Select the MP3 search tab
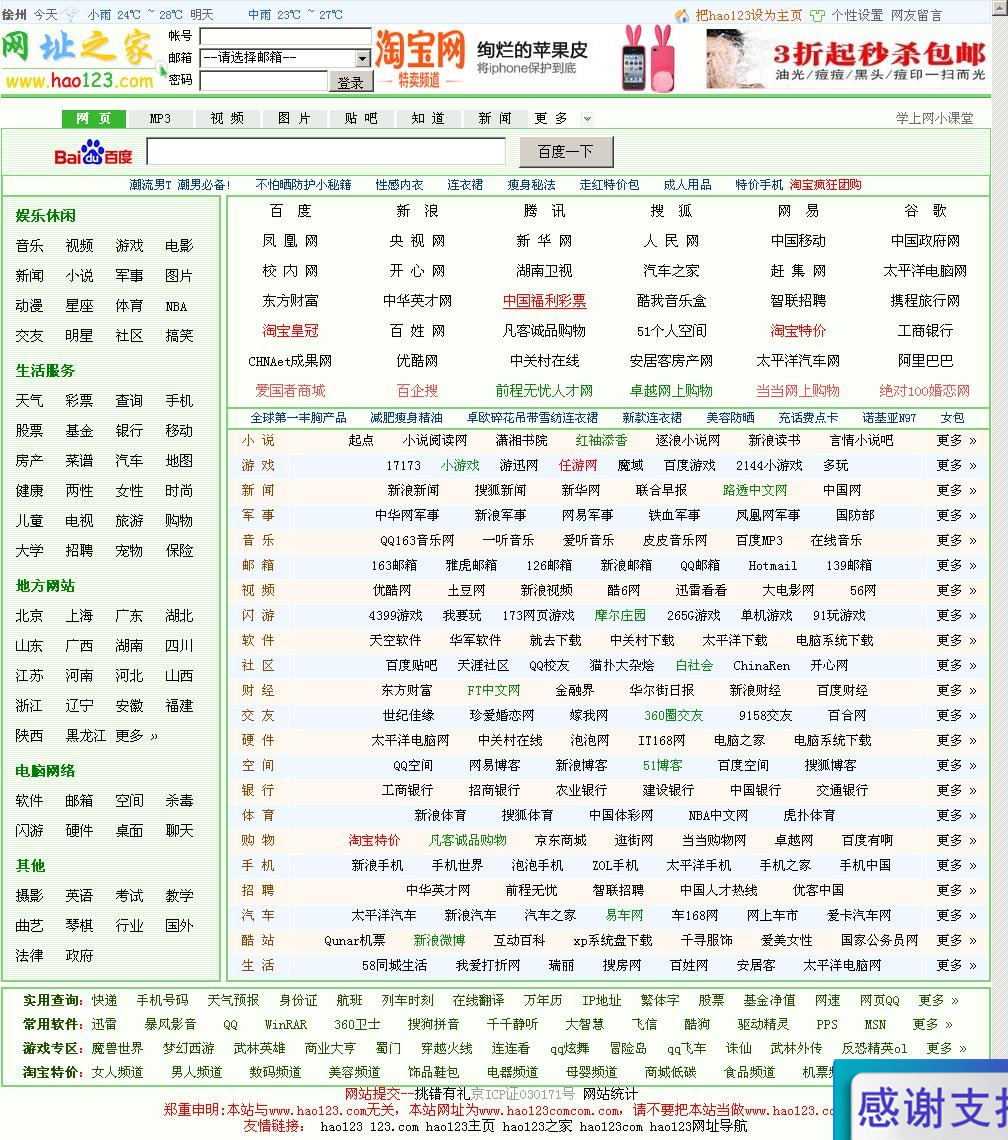1008x1140 pixels. [x=160, y=119]
